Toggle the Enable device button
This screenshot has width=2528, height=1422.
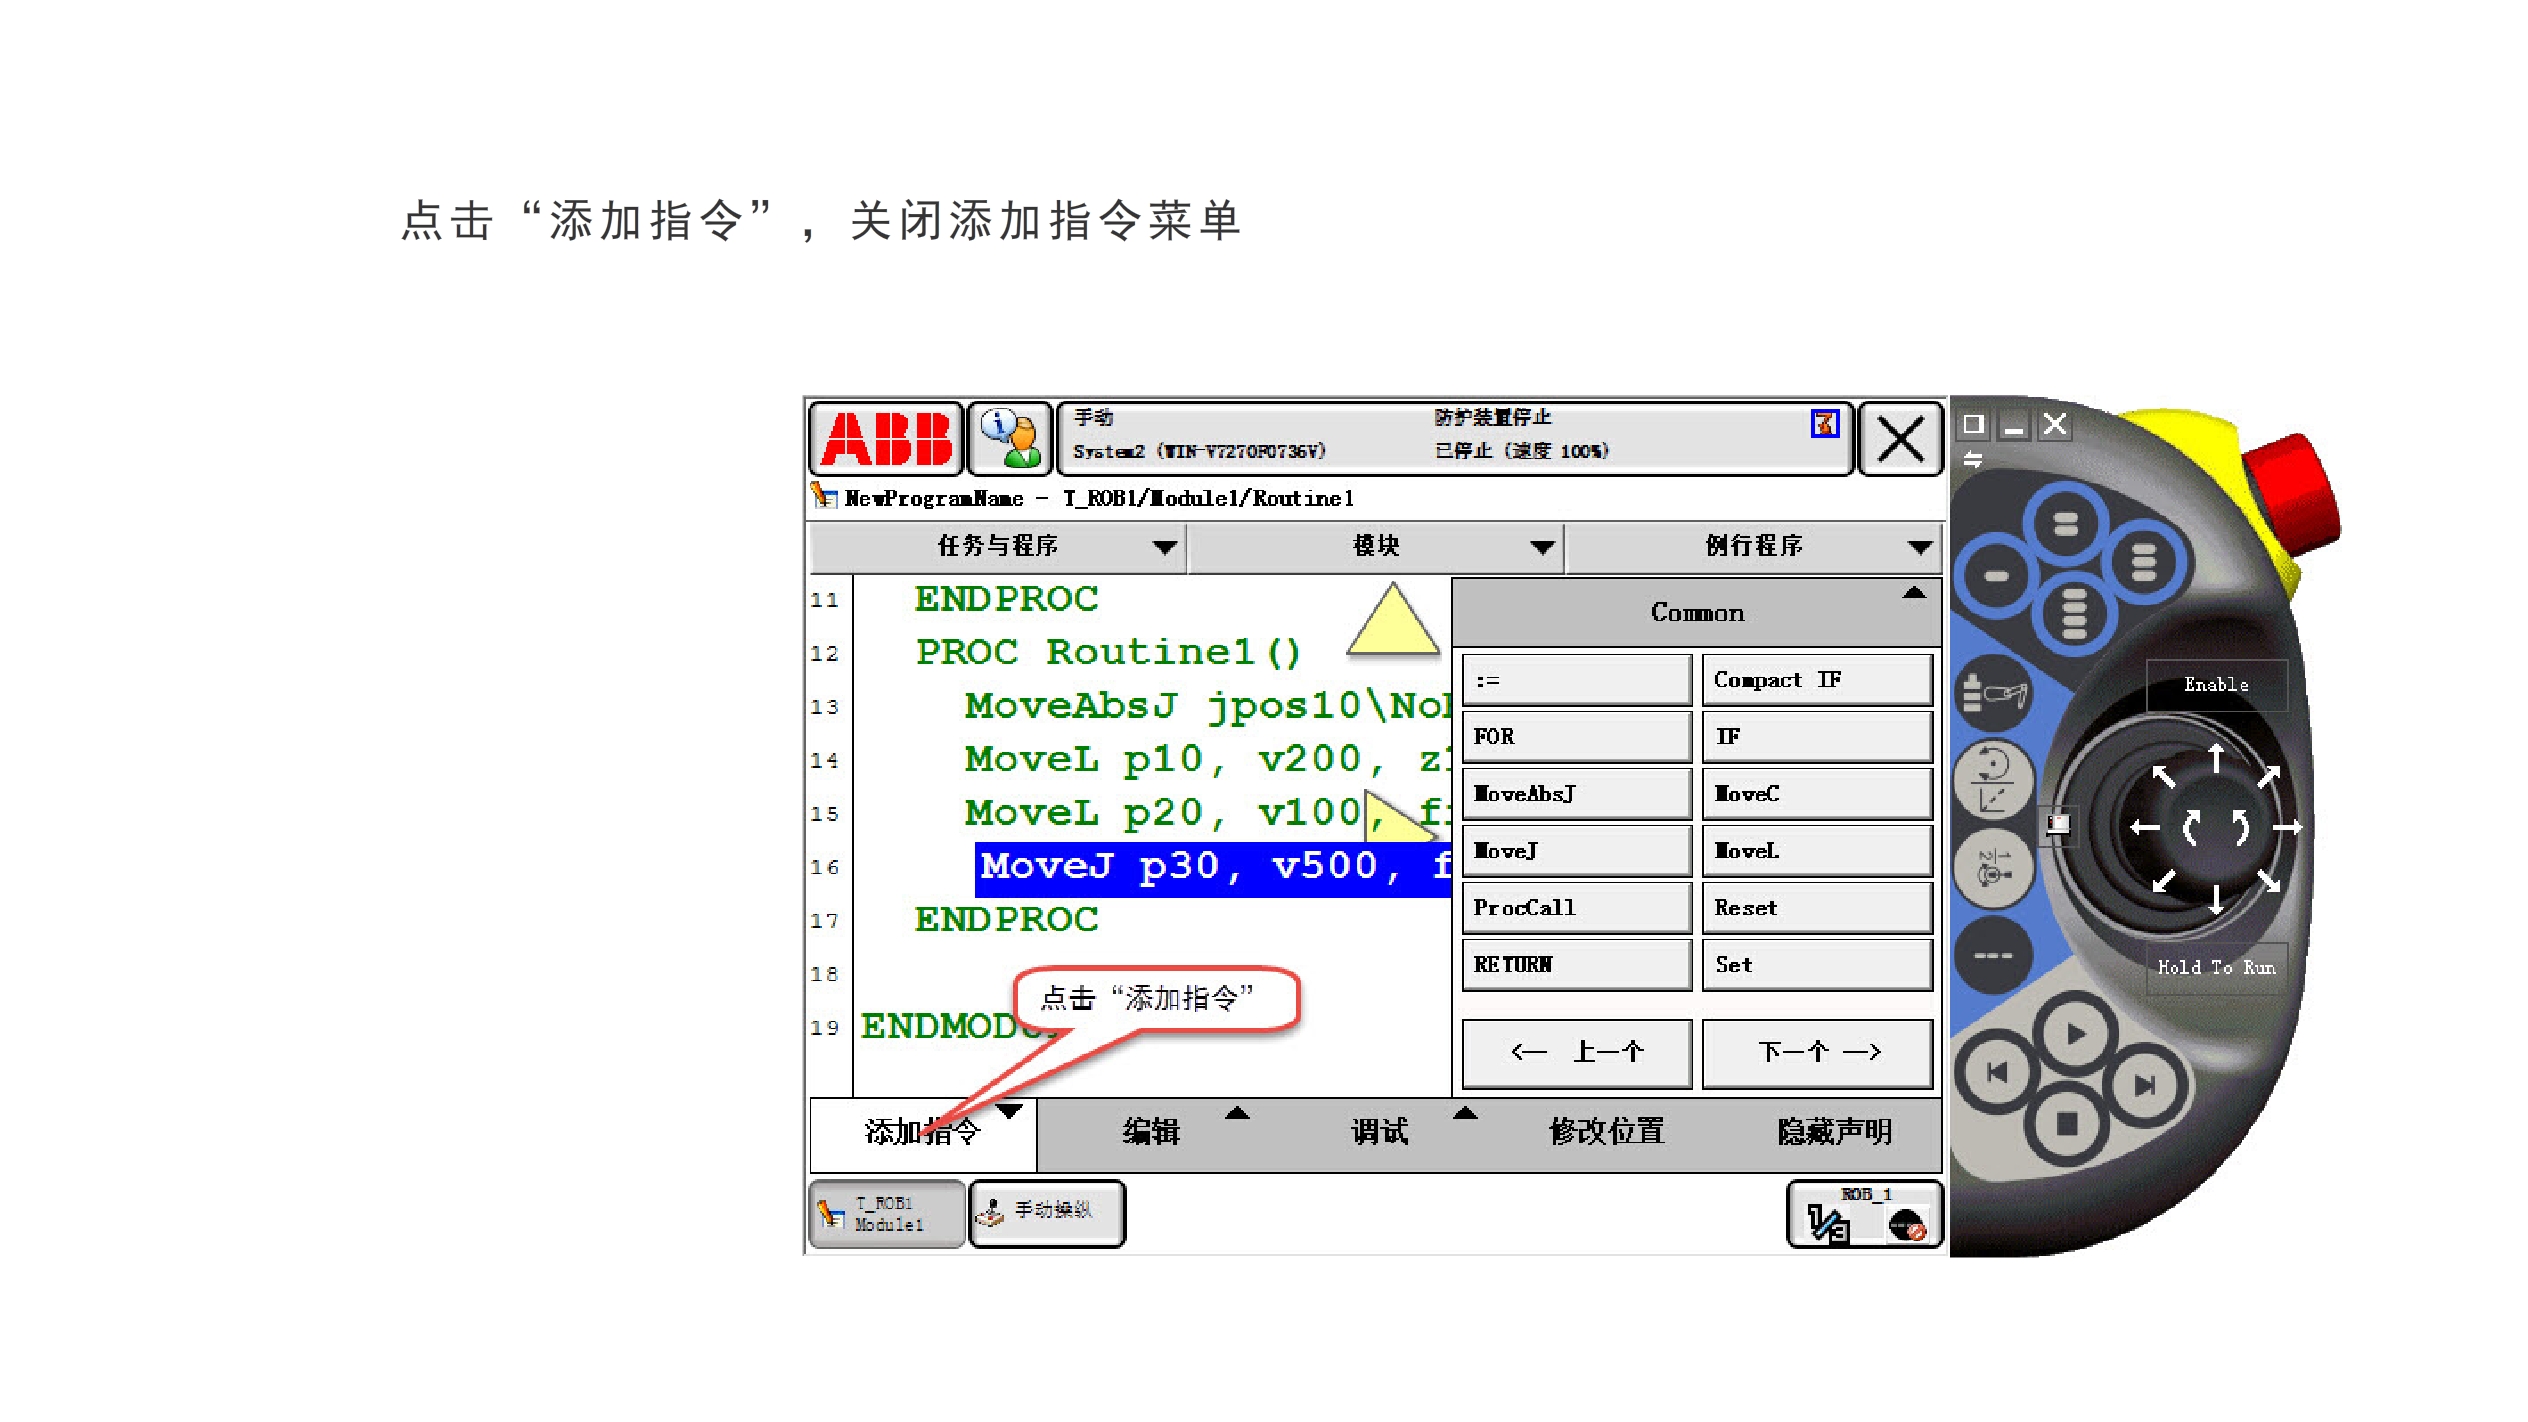pos(2215,685)
